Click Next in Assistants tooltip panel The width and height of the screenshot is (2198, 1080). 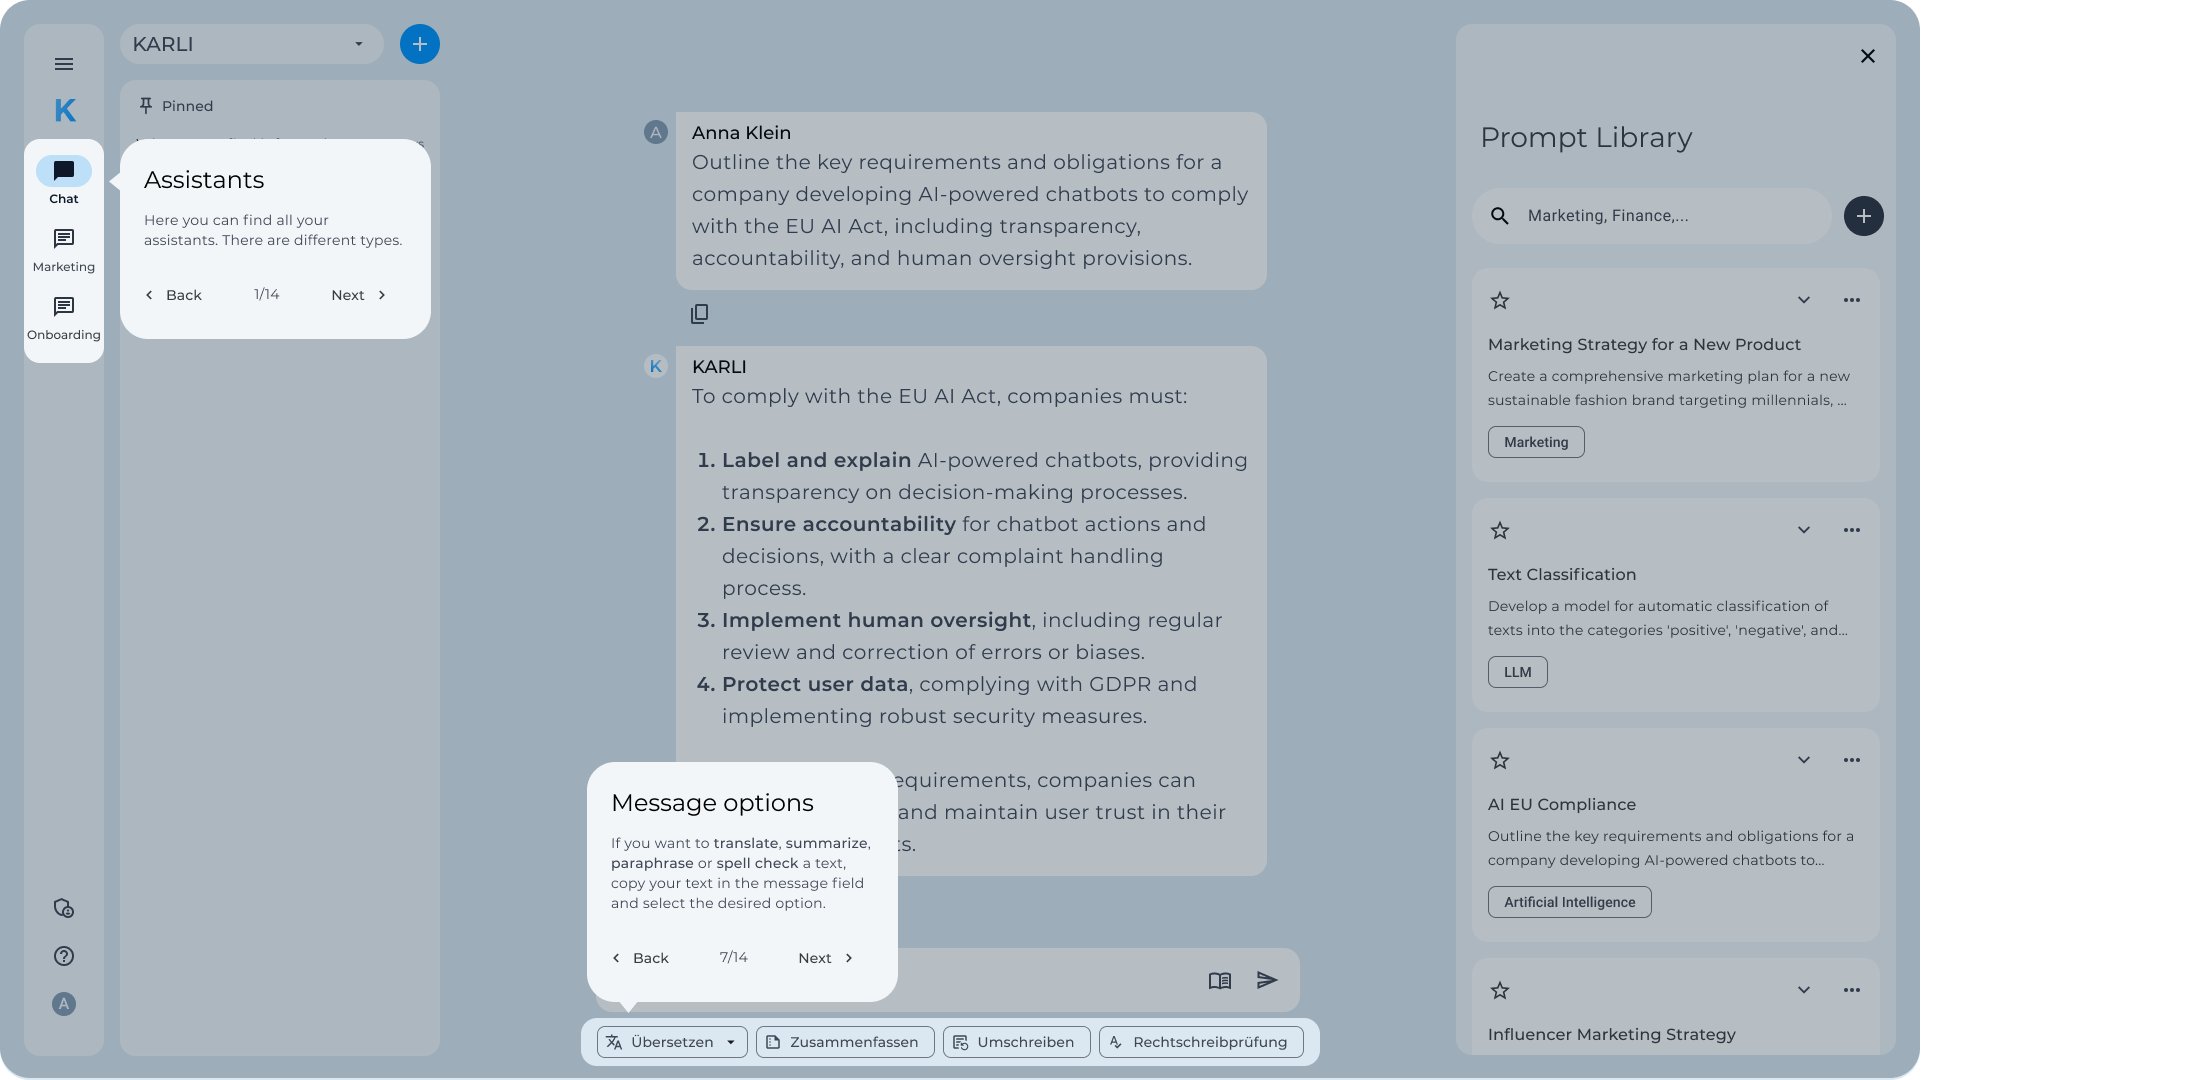coord(356,295)
